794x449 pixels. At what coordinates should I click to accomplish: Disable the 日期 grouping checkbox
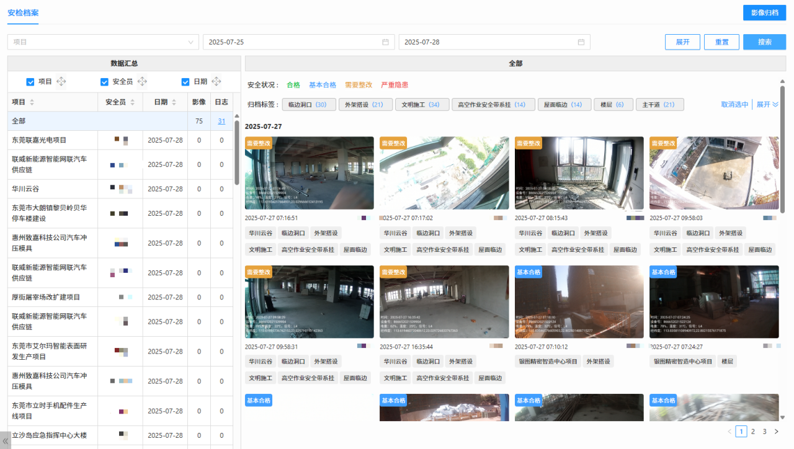click(185, 82)
